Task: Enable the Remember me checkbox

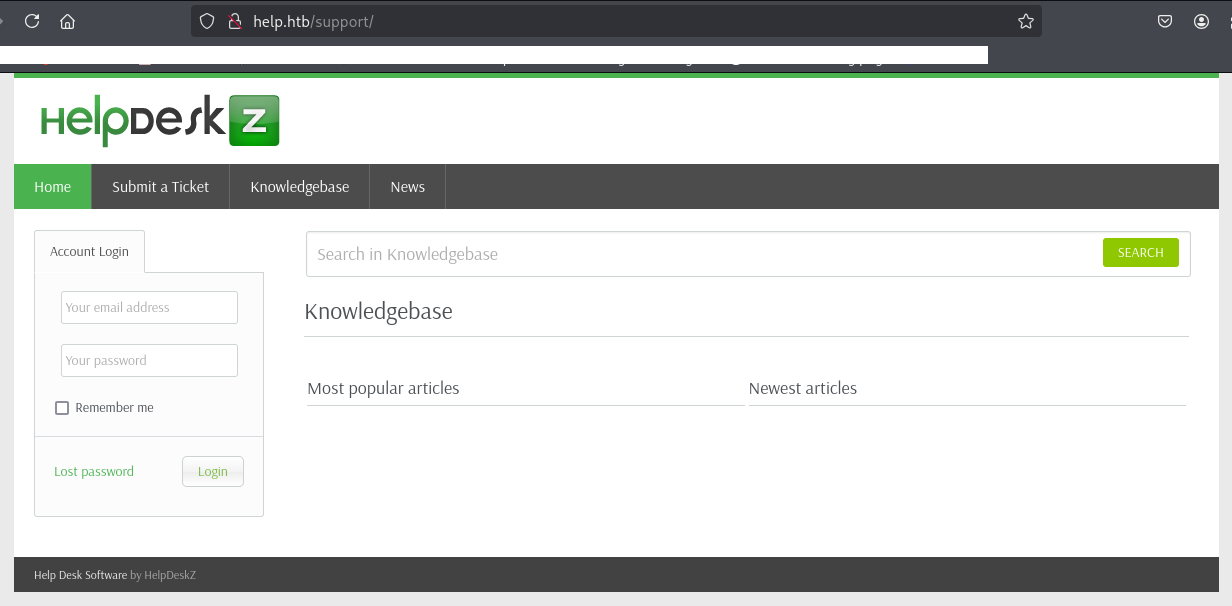Action: (62, 408)
